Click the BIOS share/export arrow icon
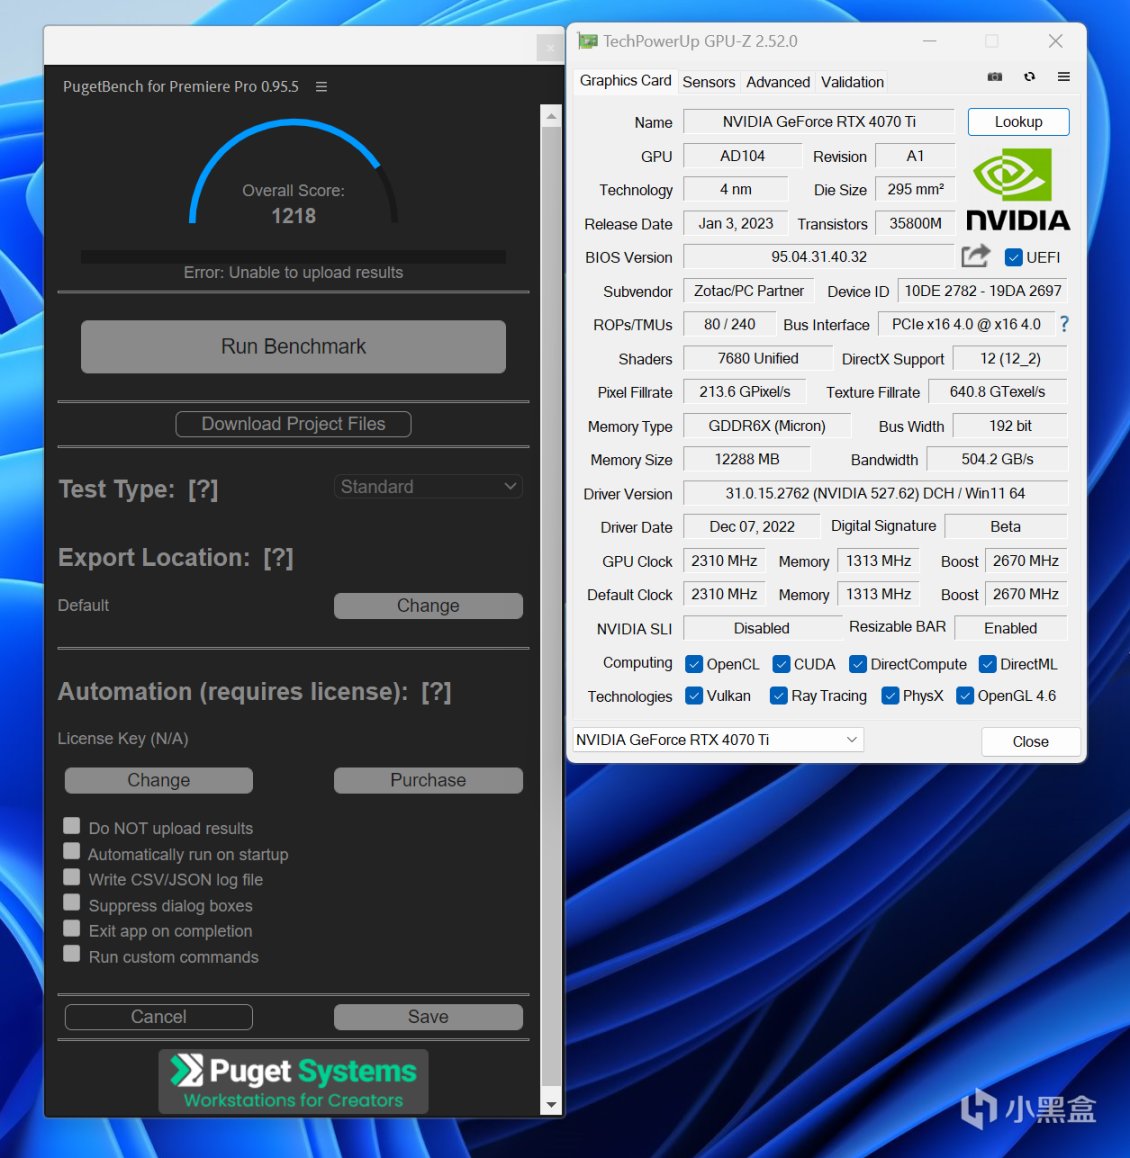 [x=975, y=256]
